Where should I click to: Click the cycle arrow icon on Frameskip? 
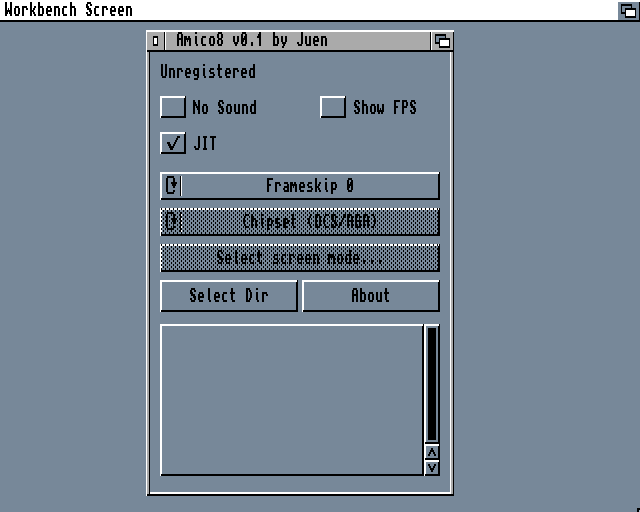click(x=172, y=186)
